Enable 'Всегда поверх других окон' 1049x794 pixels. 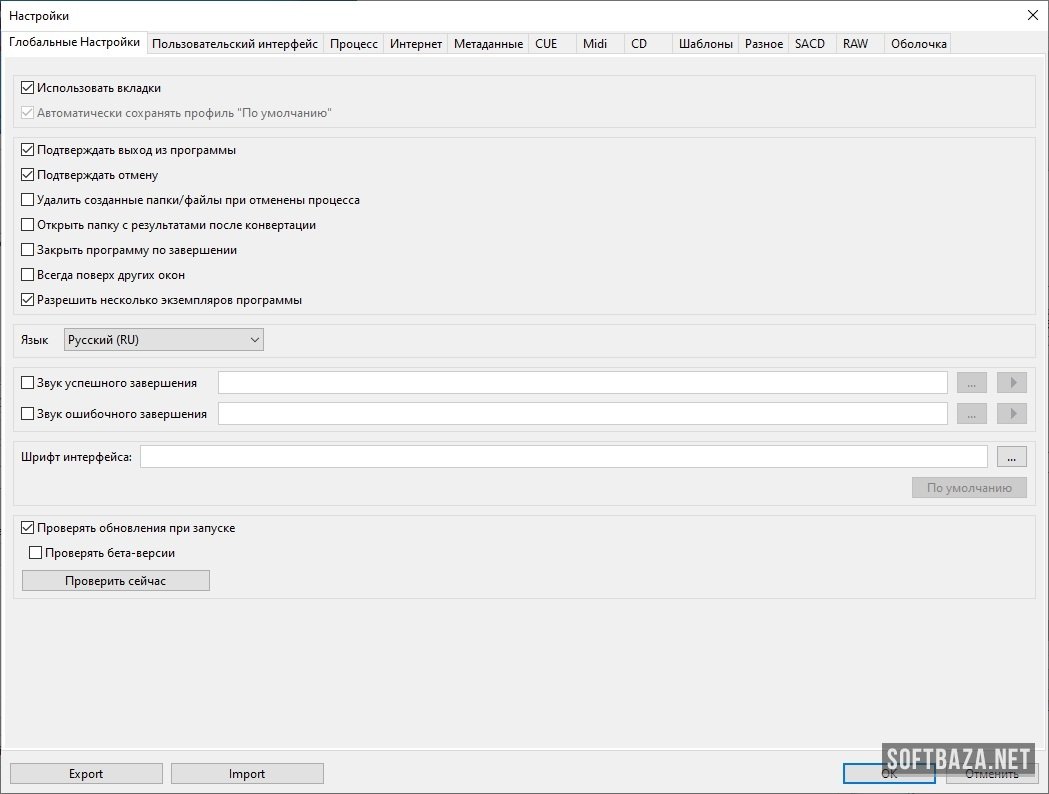coord(28,275)
